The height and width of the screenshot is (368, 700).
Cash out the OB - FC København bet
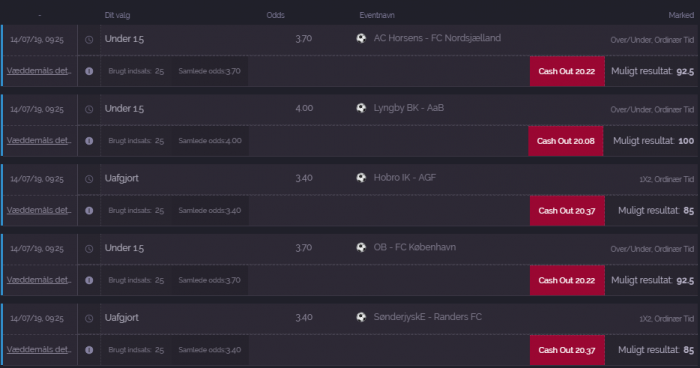coord(567,280)
